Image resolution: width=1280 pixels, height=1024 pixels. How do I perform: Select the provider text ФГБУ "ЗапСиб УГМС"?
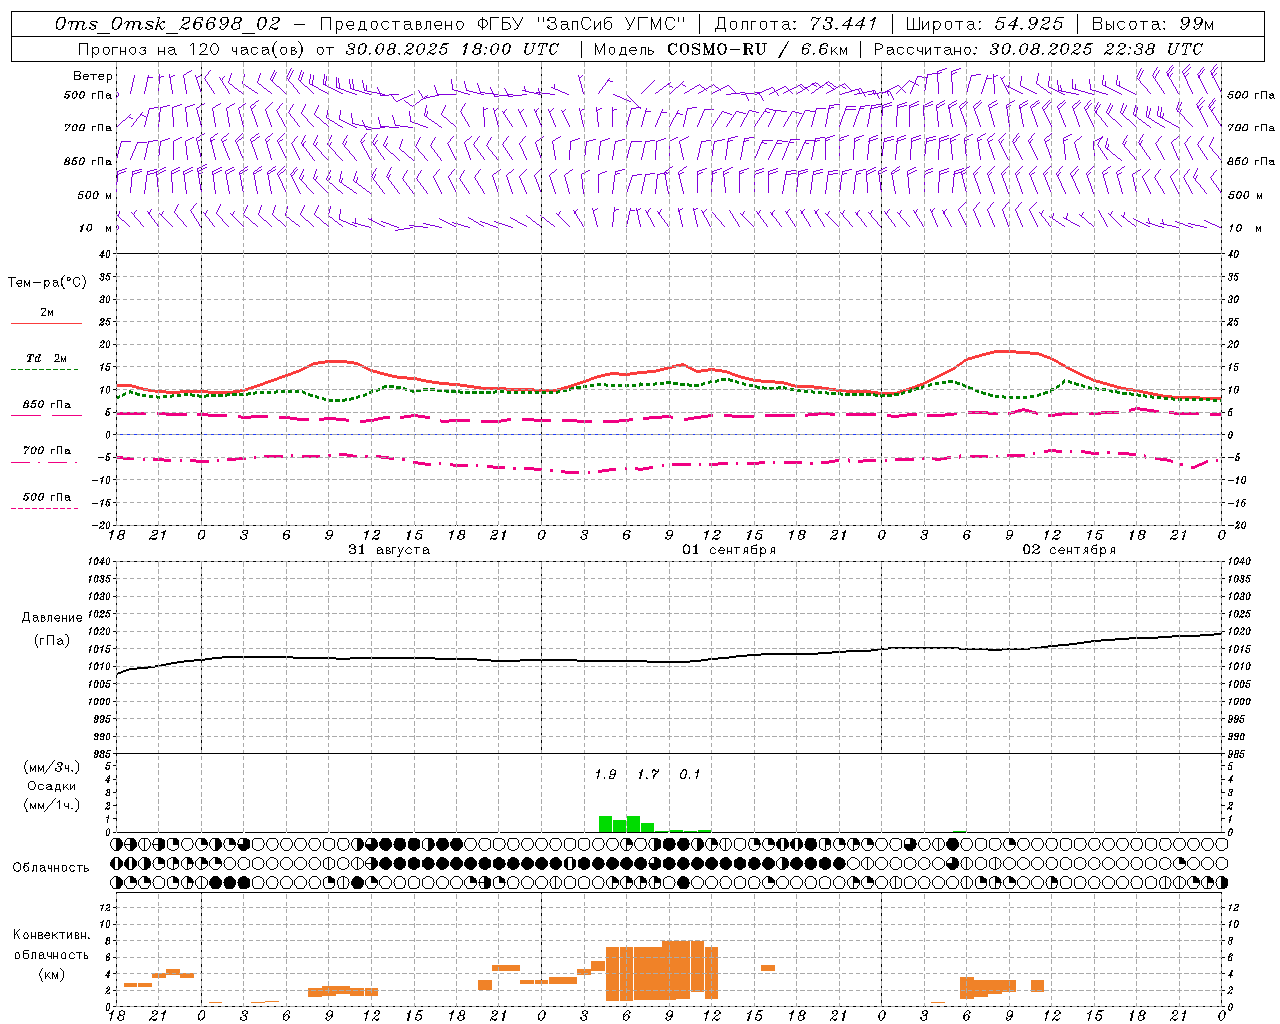(581, 24)
